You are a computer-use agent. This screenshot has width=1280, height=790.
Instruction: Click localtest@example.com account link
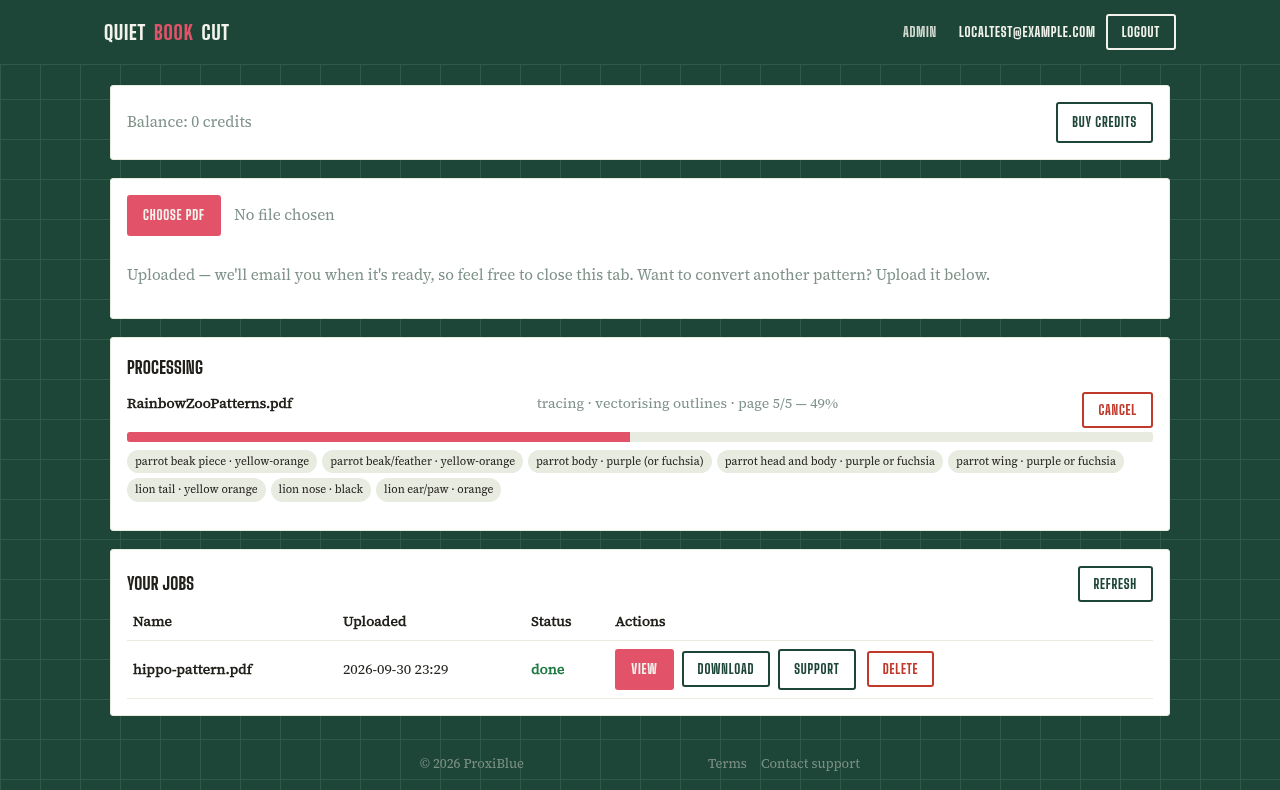(x=1027, y=32)
